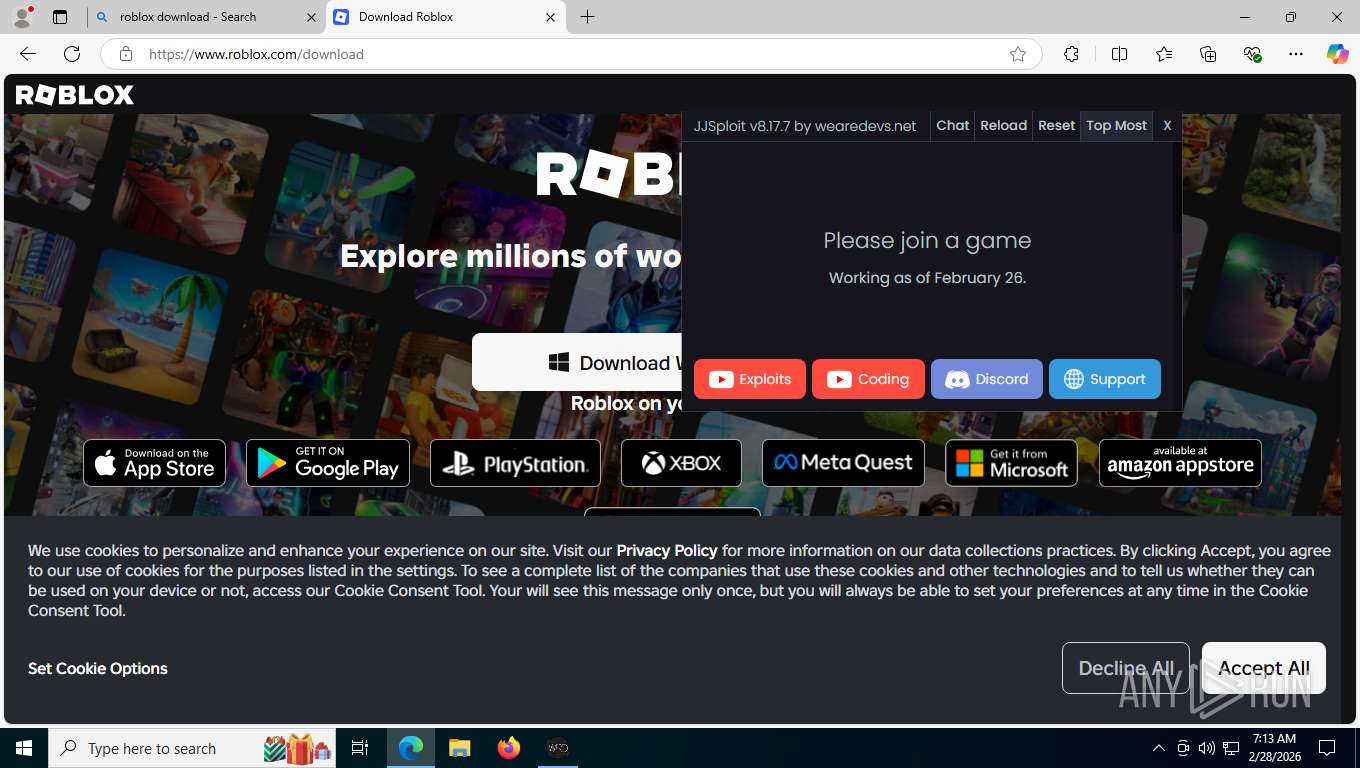The width and height of the screenshot is (1360, 768).
Task: Refresh the current page
Action: [x=72, y=54]
